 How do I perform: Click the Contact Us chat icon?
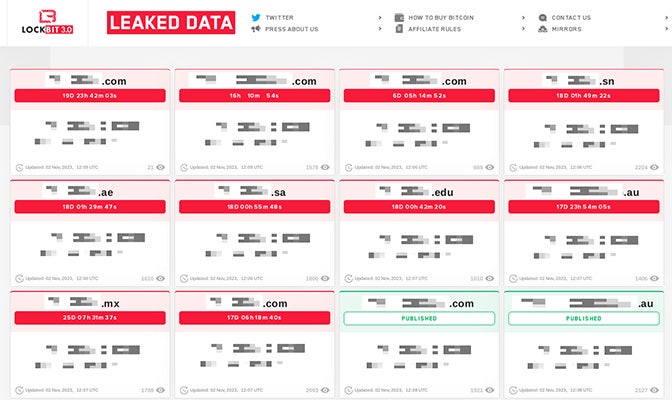click(x=542, y=17)
